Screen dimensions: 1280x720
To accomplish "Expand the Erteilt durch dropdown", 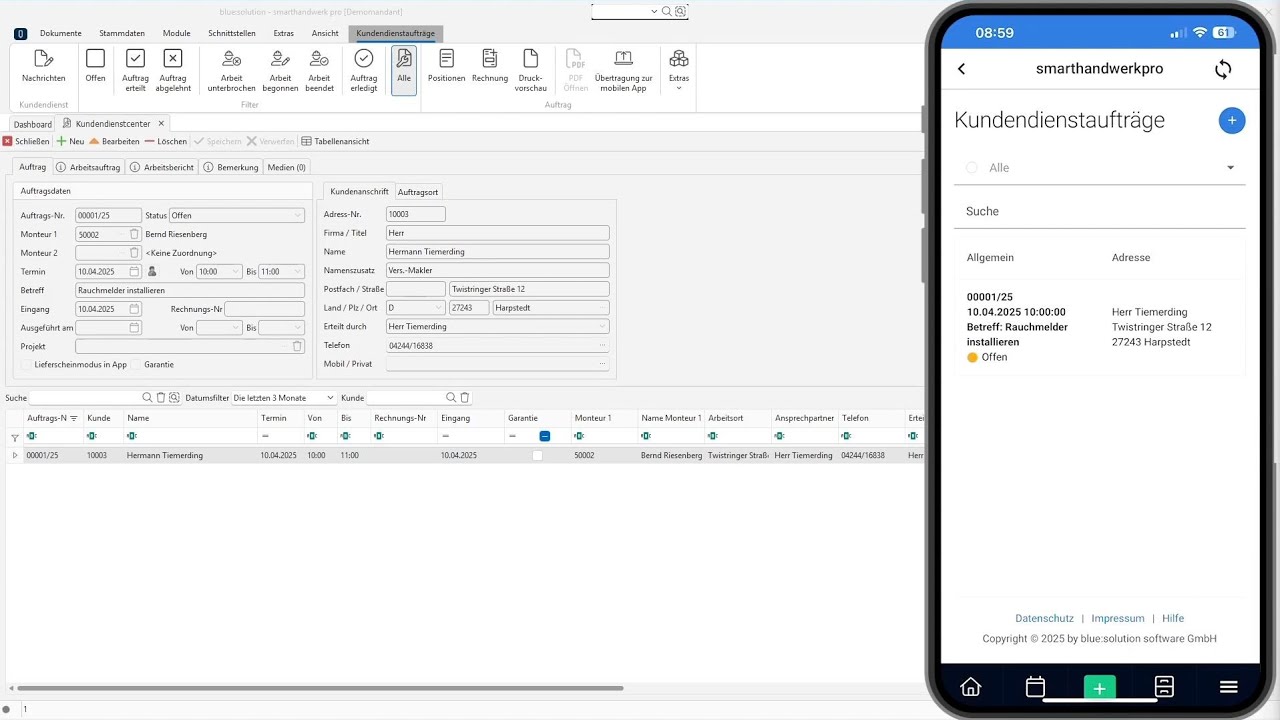I will (x=602, y=327).
